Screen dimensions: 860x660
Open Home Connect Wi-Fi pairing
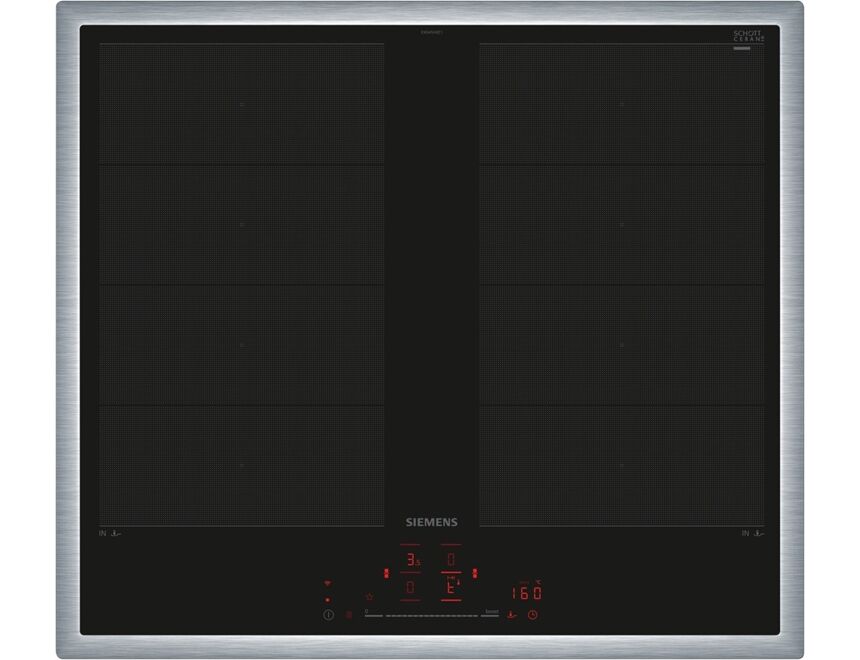click(326, 582)
